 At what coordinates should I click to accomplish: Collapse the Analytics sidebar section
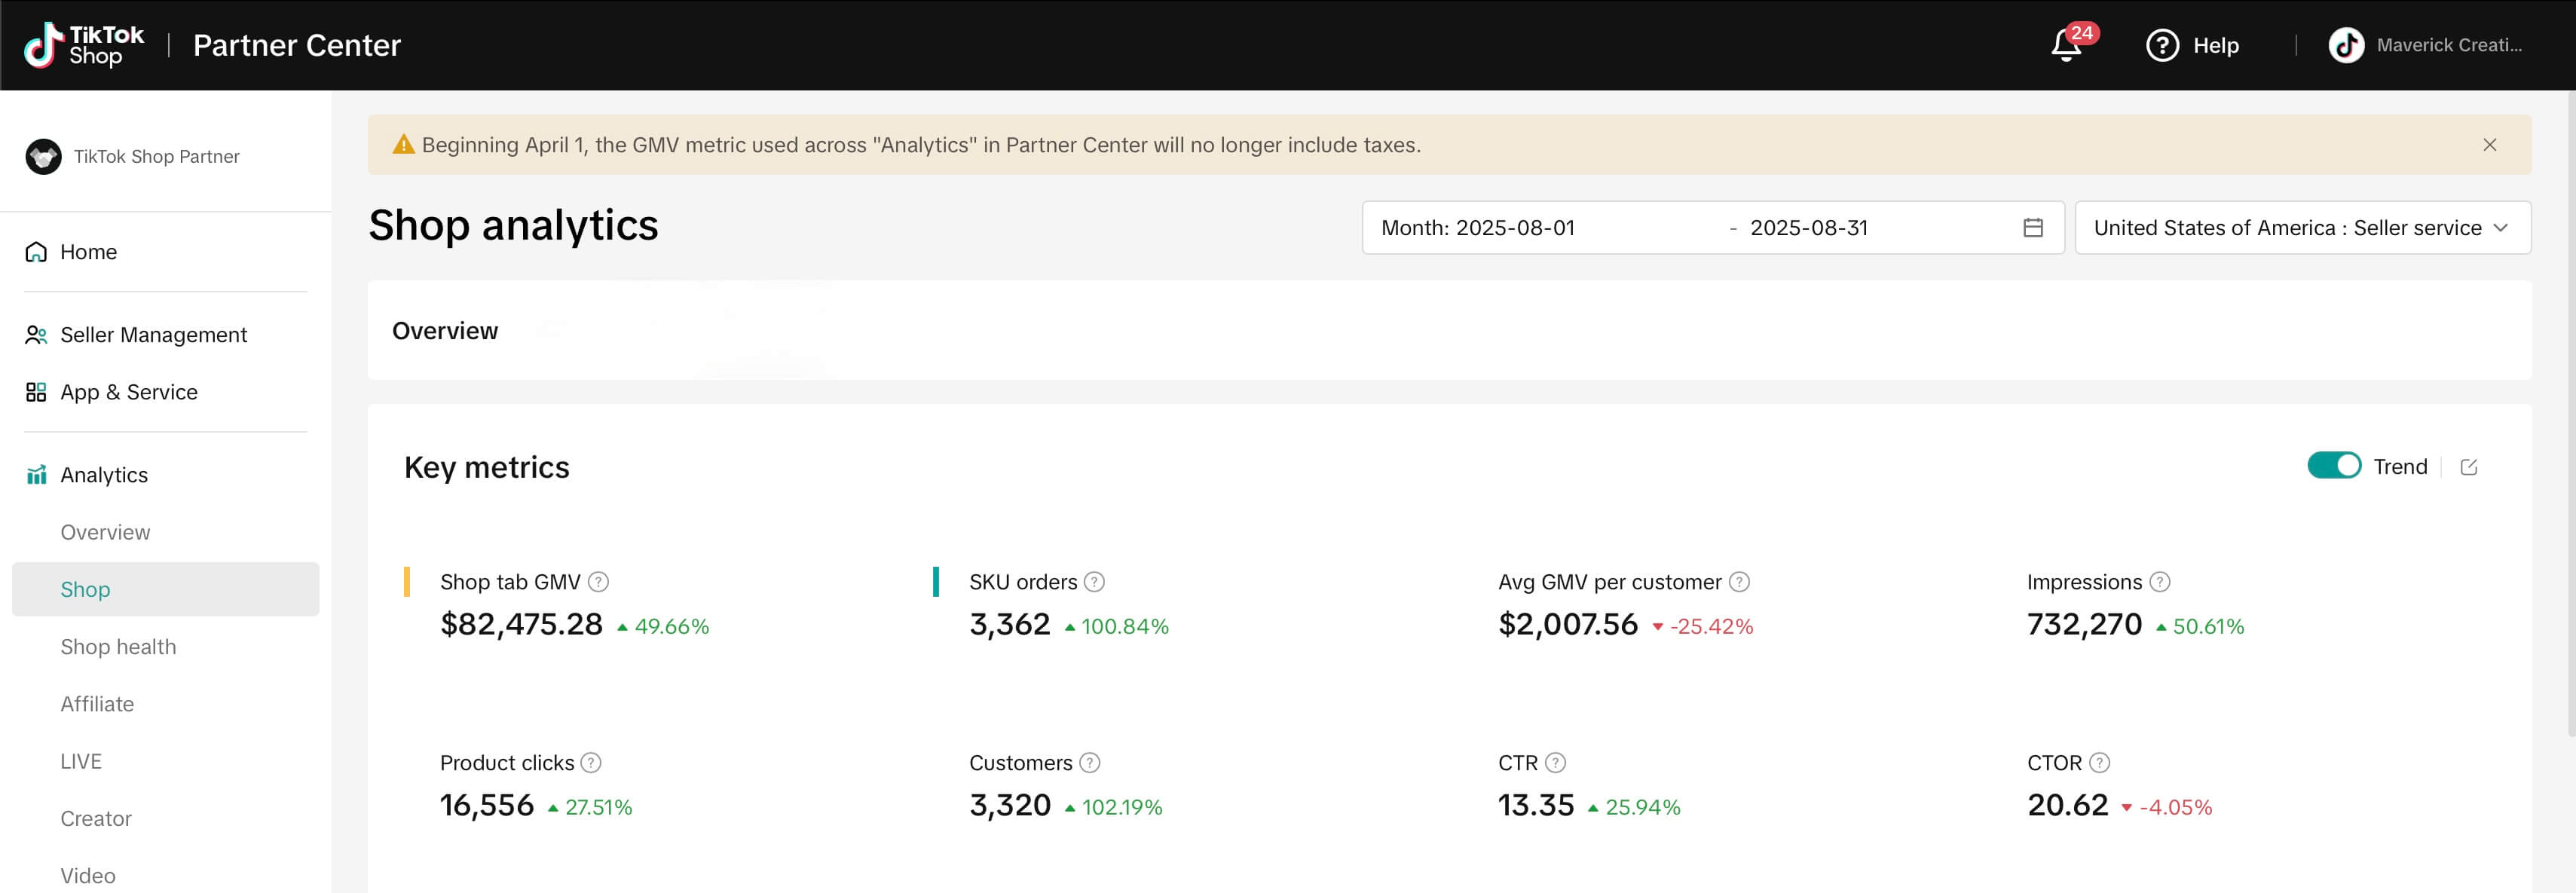pos(104,475)
